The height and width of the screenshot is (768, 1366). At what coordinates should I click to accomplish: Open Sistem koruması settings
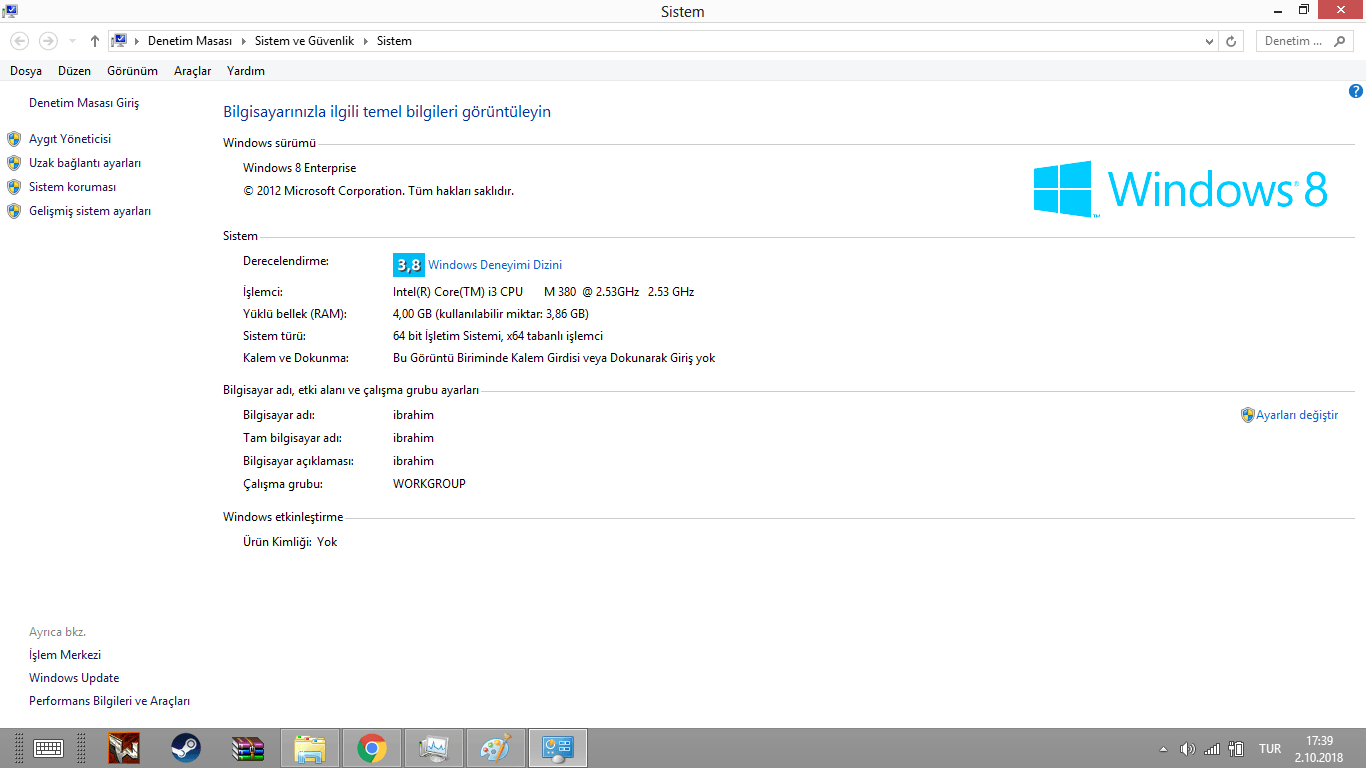pyautogui.click(x=72, y=187)
